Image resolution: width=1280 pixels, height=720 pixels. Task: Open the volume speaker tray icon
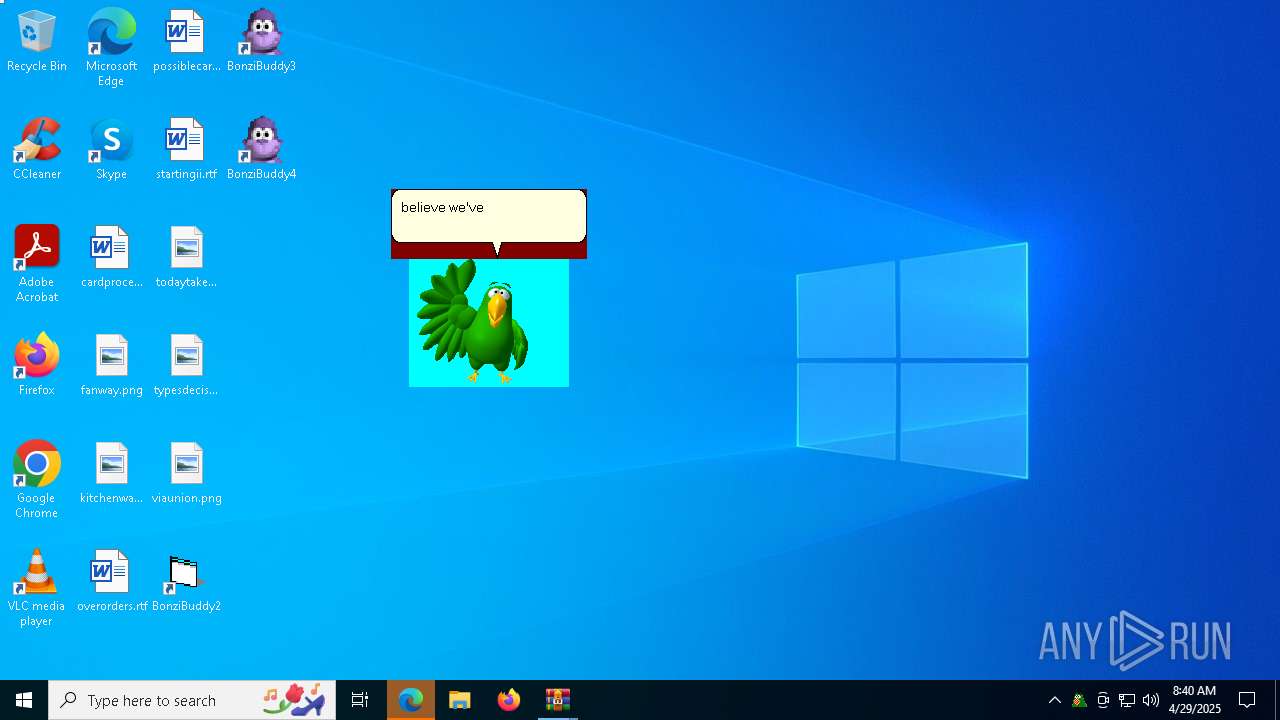pos(1151,700)
